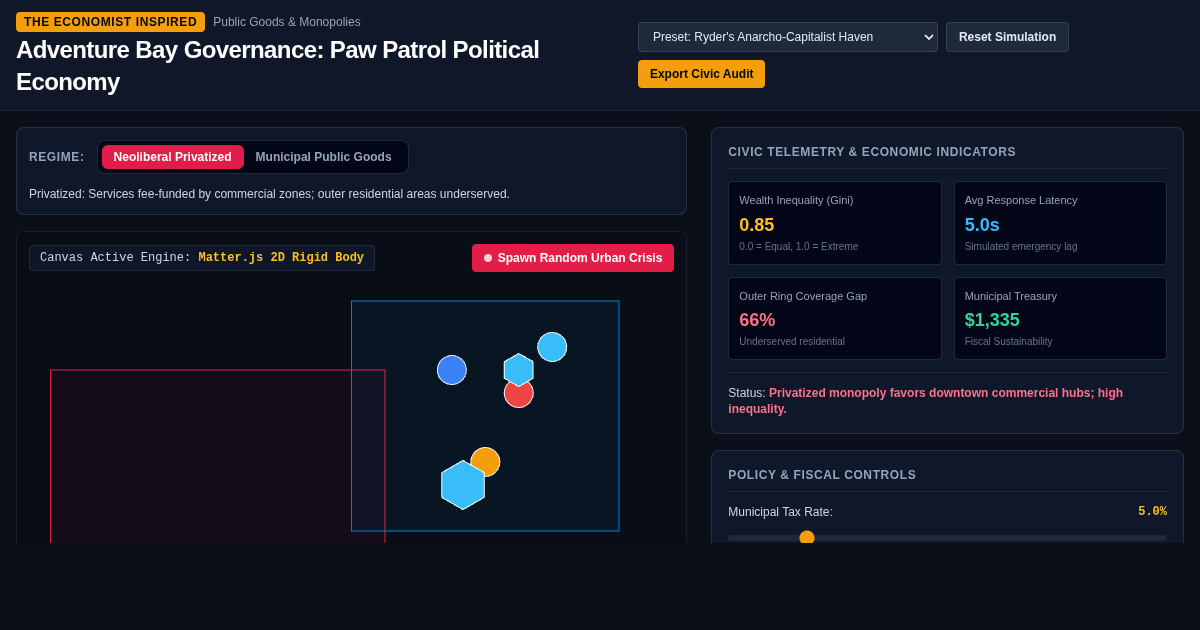The width and height of the screenshot is (1200, 630).
Task: Click the Municipal Treasury value $1,335
Action: tap(992, 320)
